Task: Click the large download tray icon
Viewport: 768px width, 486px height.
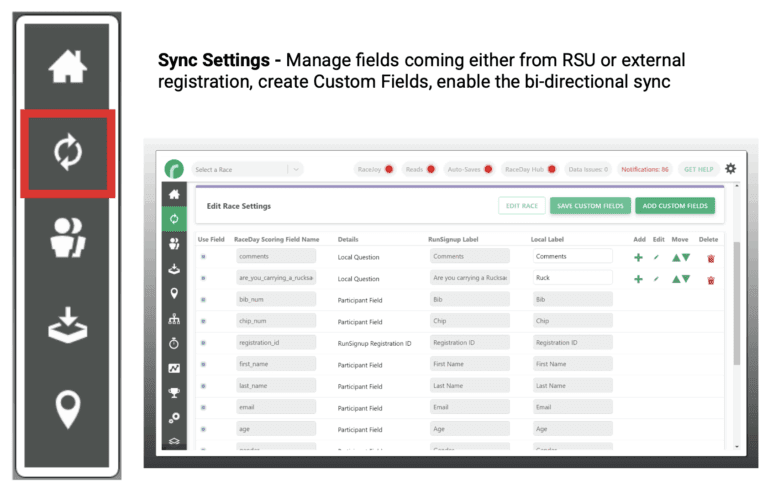Action: [68, 328]
